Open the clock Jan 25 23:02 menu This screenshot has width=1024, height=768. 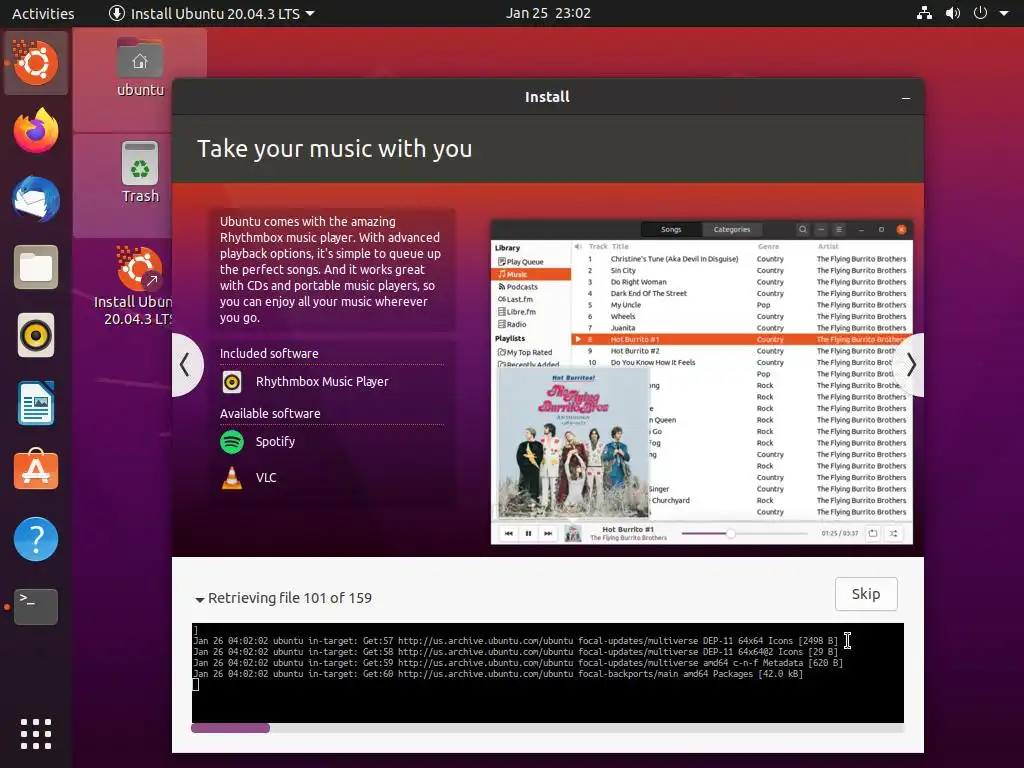[x=548, y=13]
